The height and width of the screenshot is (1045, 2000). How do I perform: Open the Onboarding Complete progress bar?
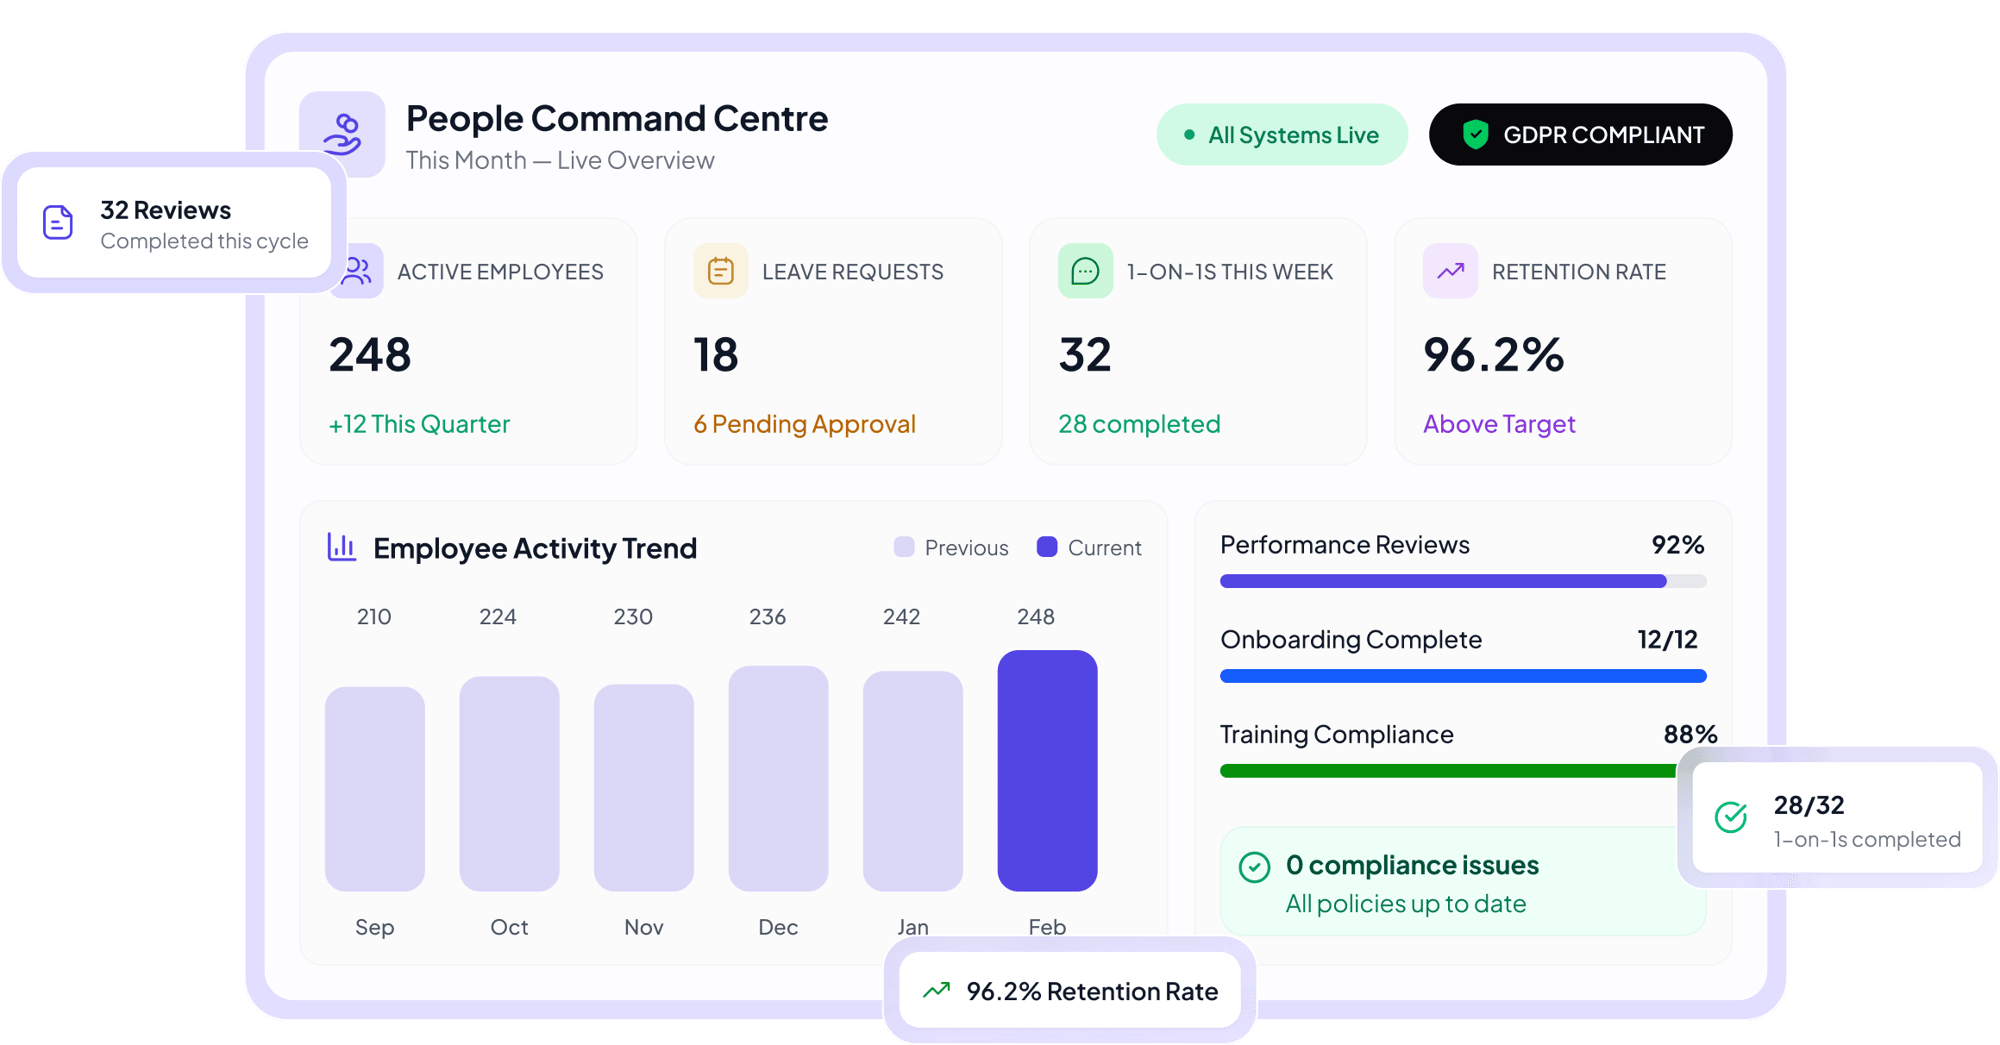[x=1462, y=676]
